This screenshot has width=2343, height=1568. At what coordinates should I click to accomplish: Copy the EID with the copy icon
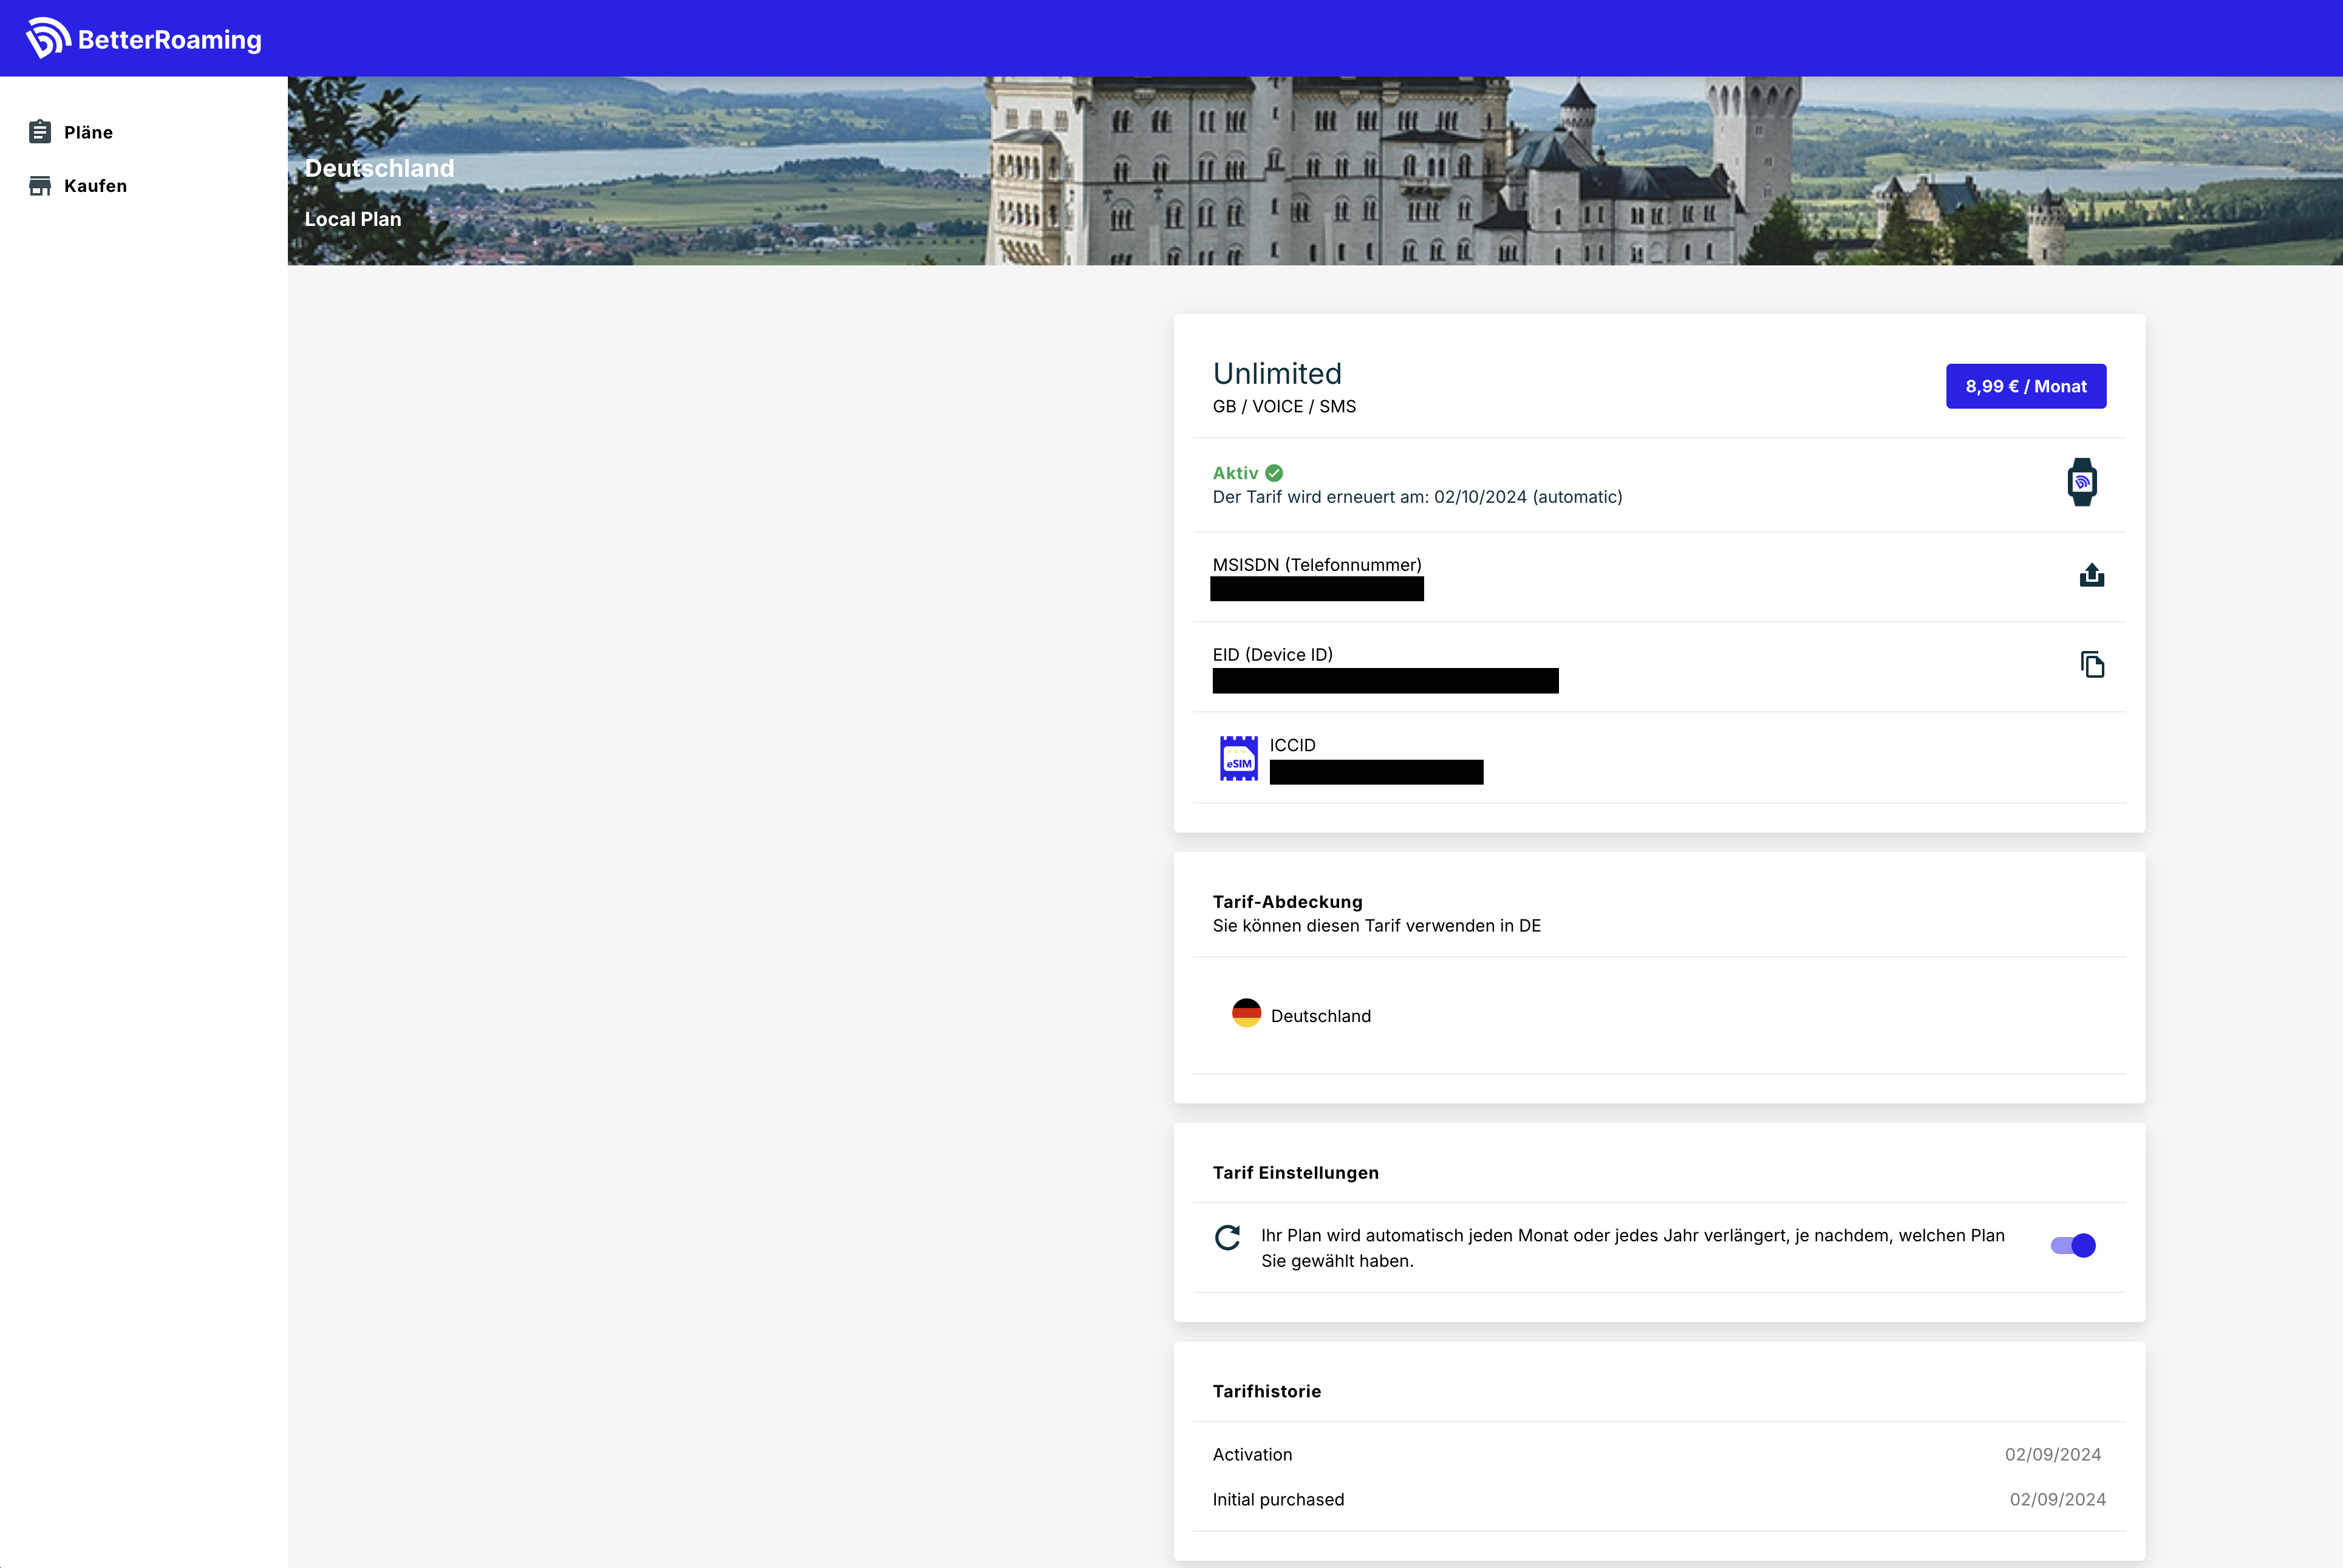(2092, 665)
